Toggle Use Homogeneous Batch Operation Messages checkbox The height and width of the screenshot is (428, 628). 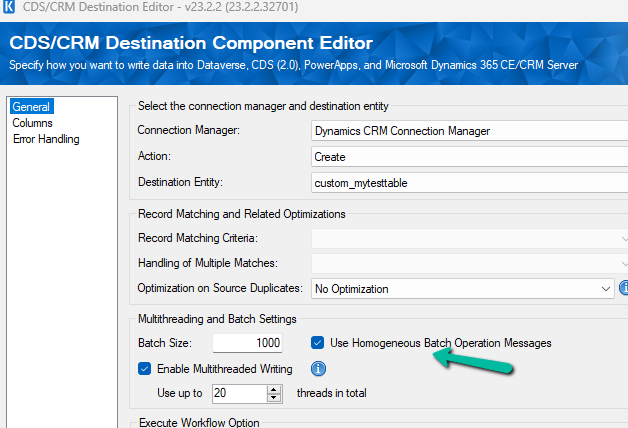point(317,343)
